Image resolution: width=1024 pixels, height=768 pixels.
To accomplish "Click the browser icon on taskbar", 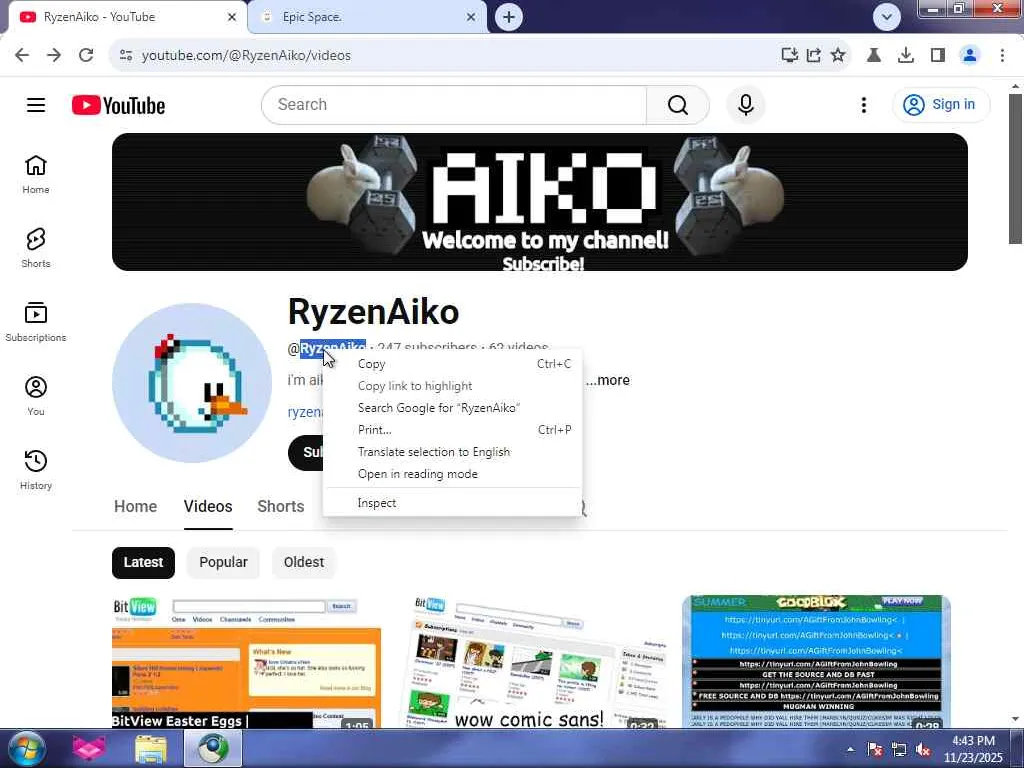I will (x=214, y=748).
